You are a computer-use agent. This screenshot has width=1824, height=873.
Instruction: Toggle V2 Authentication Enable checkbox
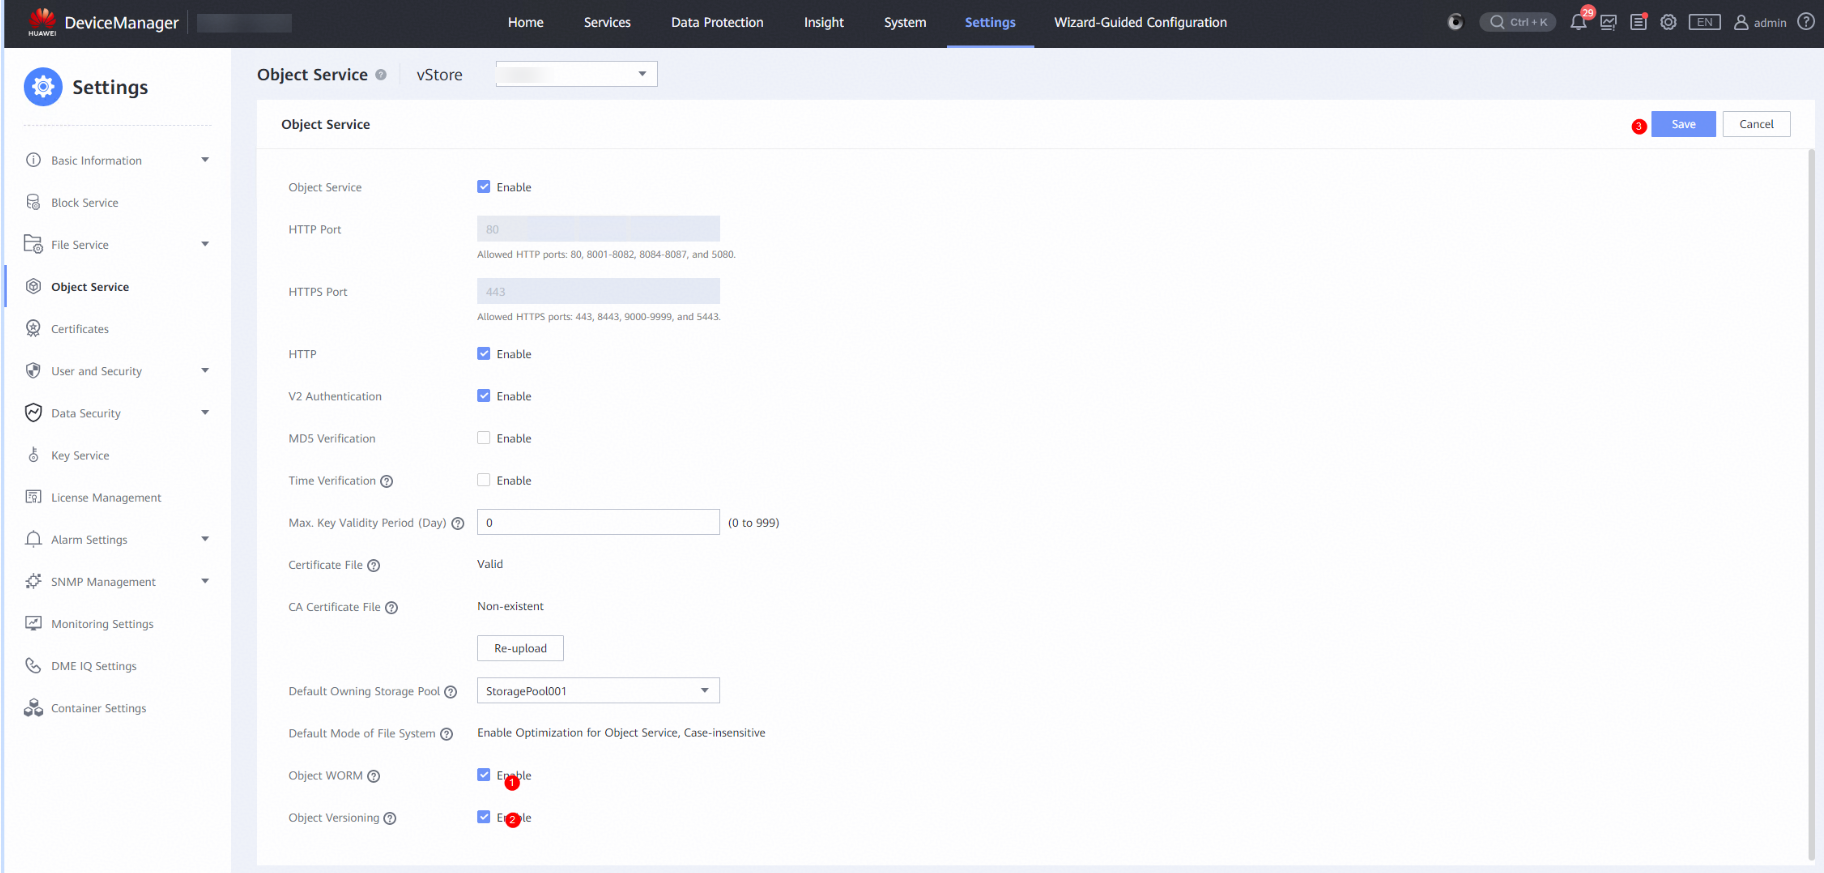tap(484, 396)
